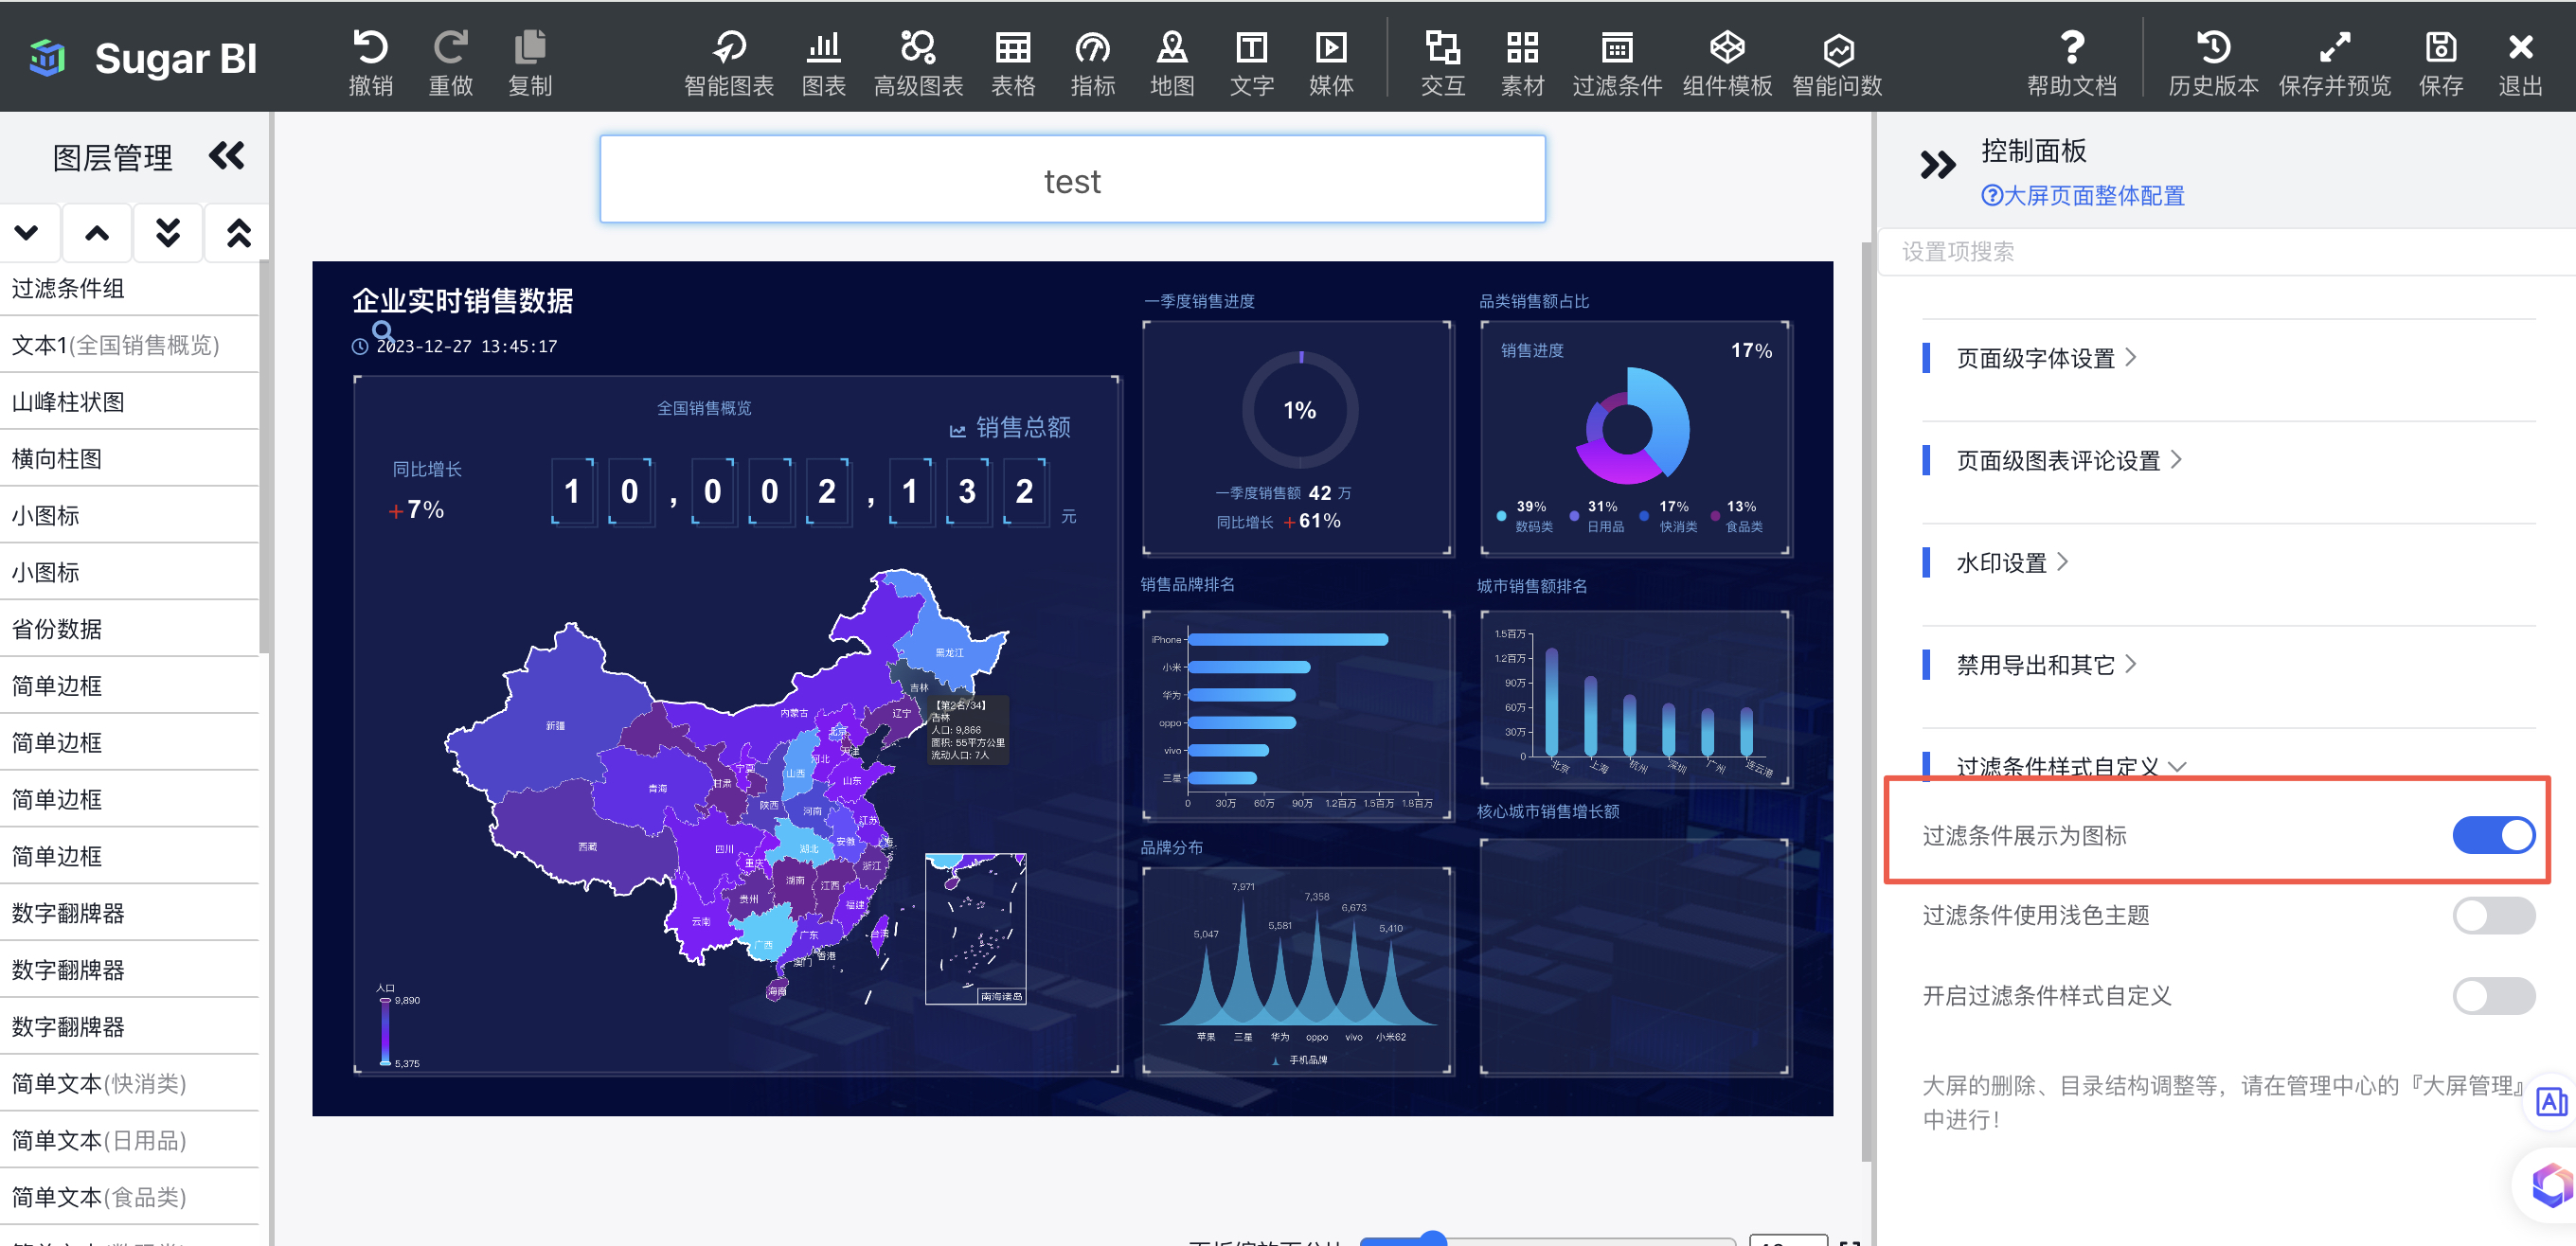Select the 简单文本(日用品) layer
Screen dimensions: 2576x1246
[129, 1141]
